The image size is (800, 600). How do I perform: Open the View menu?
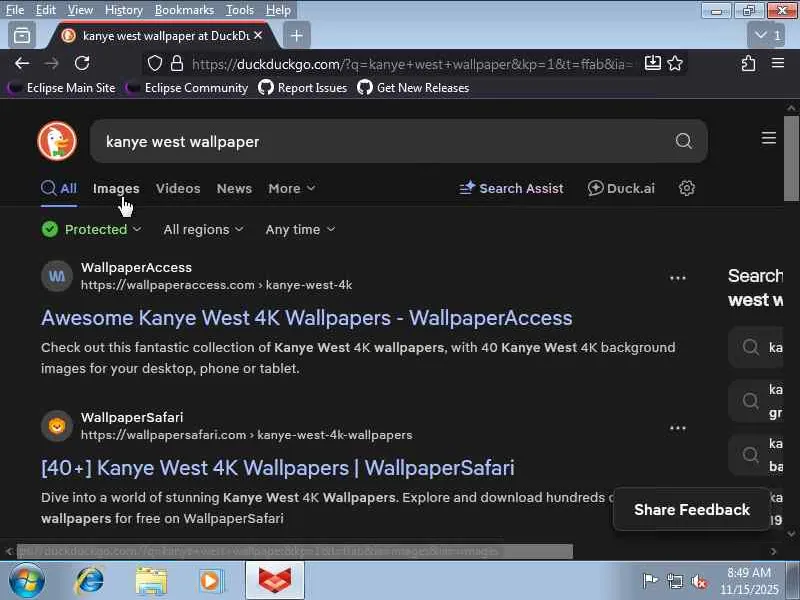(x=80, y=10)
